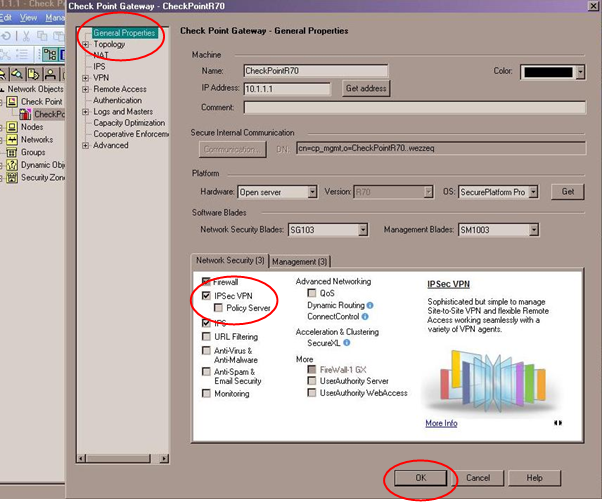Viewport: 602px width, 502px height.
Task: Open the Users tab icon in objects tree
Action: [x=50, y=74]
